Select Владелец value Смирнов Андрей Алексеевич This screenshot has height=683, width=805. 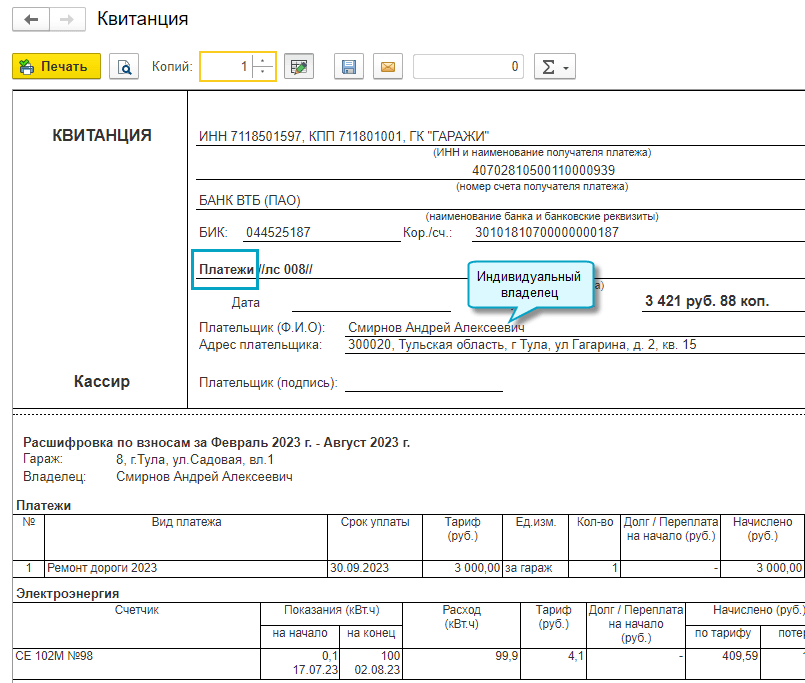(204, 477)
